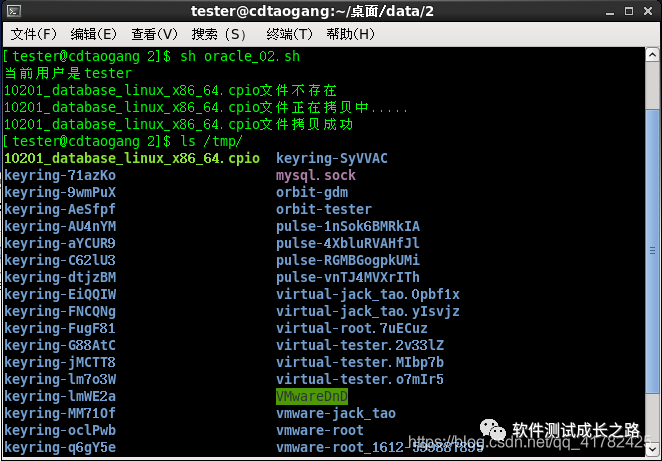
Task: Click keyring-q6gY5e entry
Action: pos(60,447)
